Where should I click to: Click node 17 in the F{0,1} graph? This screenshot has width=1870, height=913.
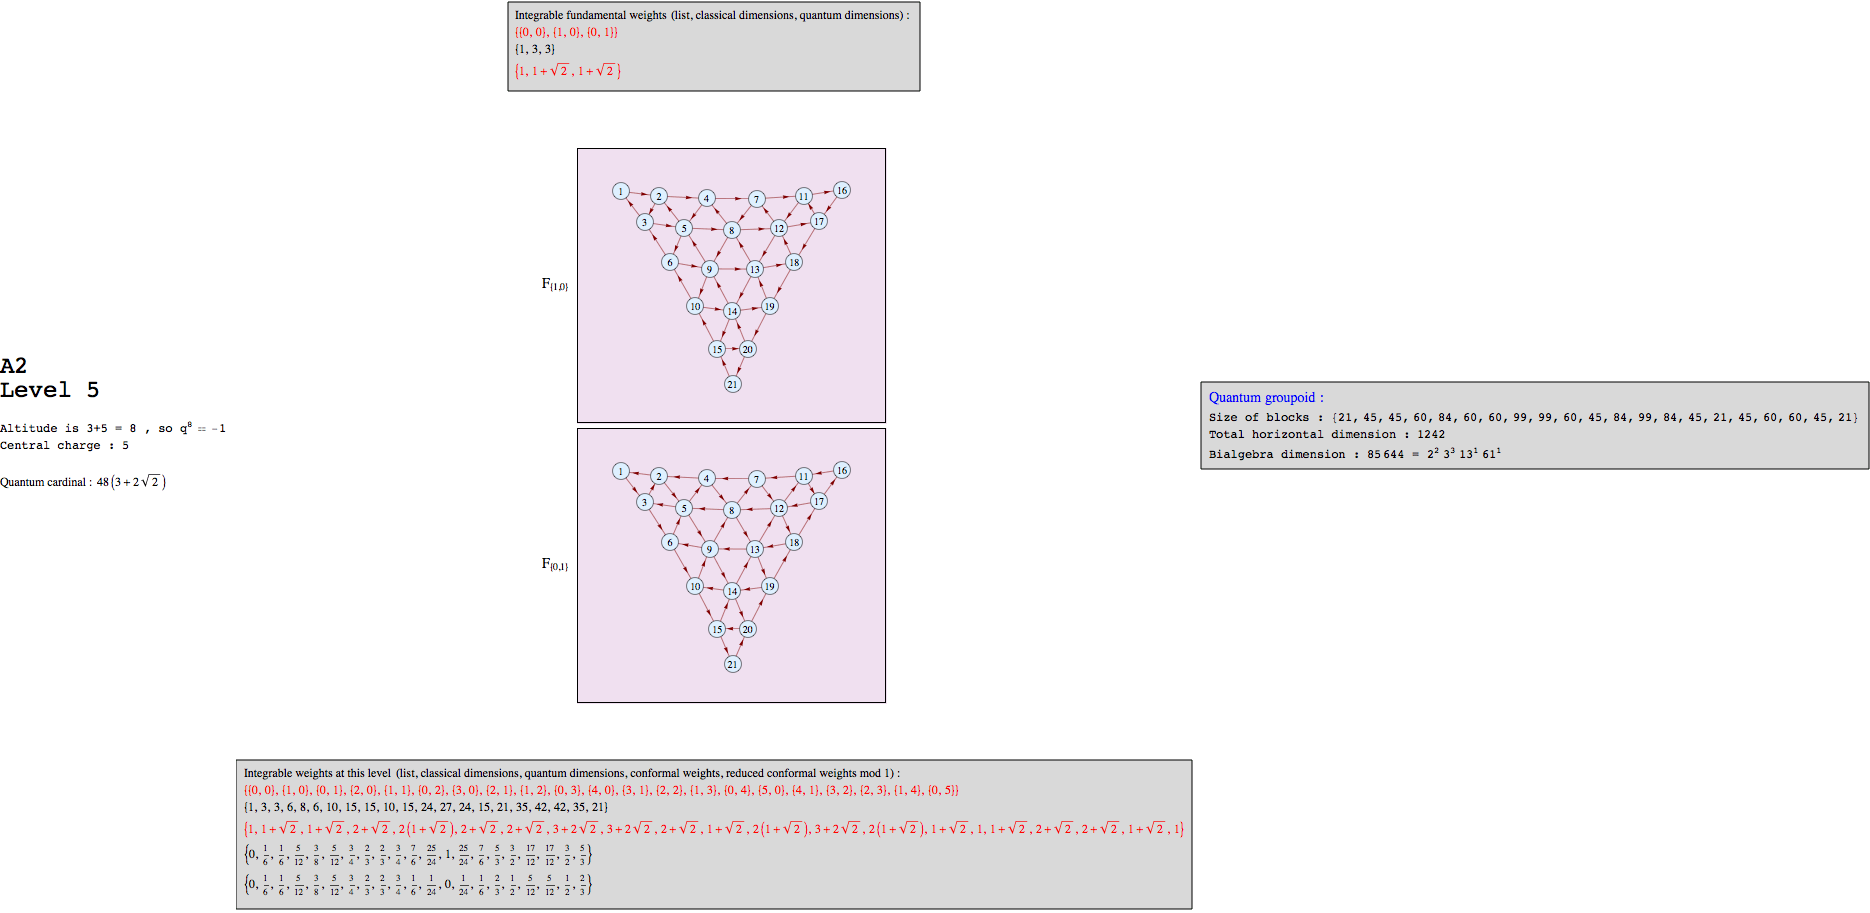pos(819,501)
